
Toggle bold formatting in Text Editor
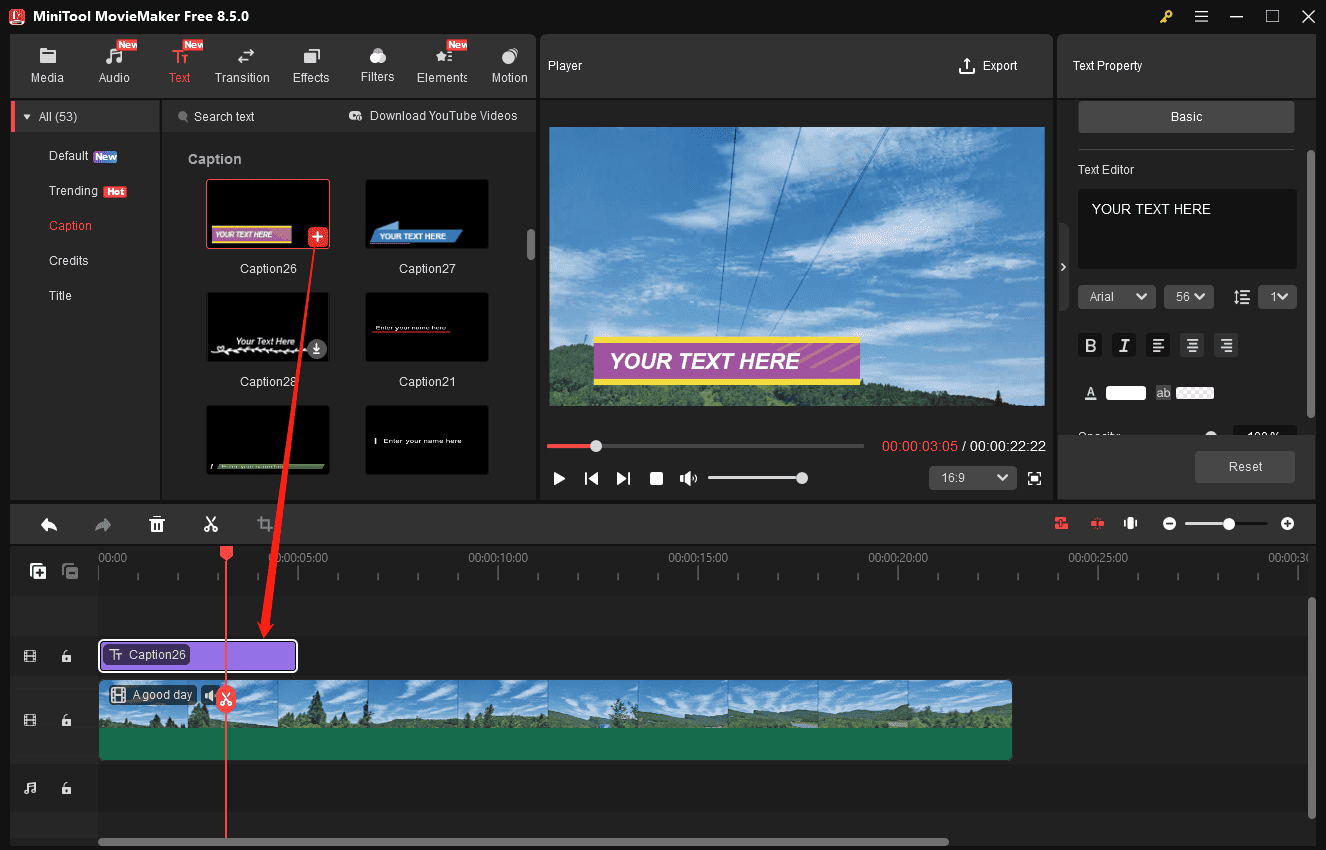pyautogui.click(x=1090, y=345)
